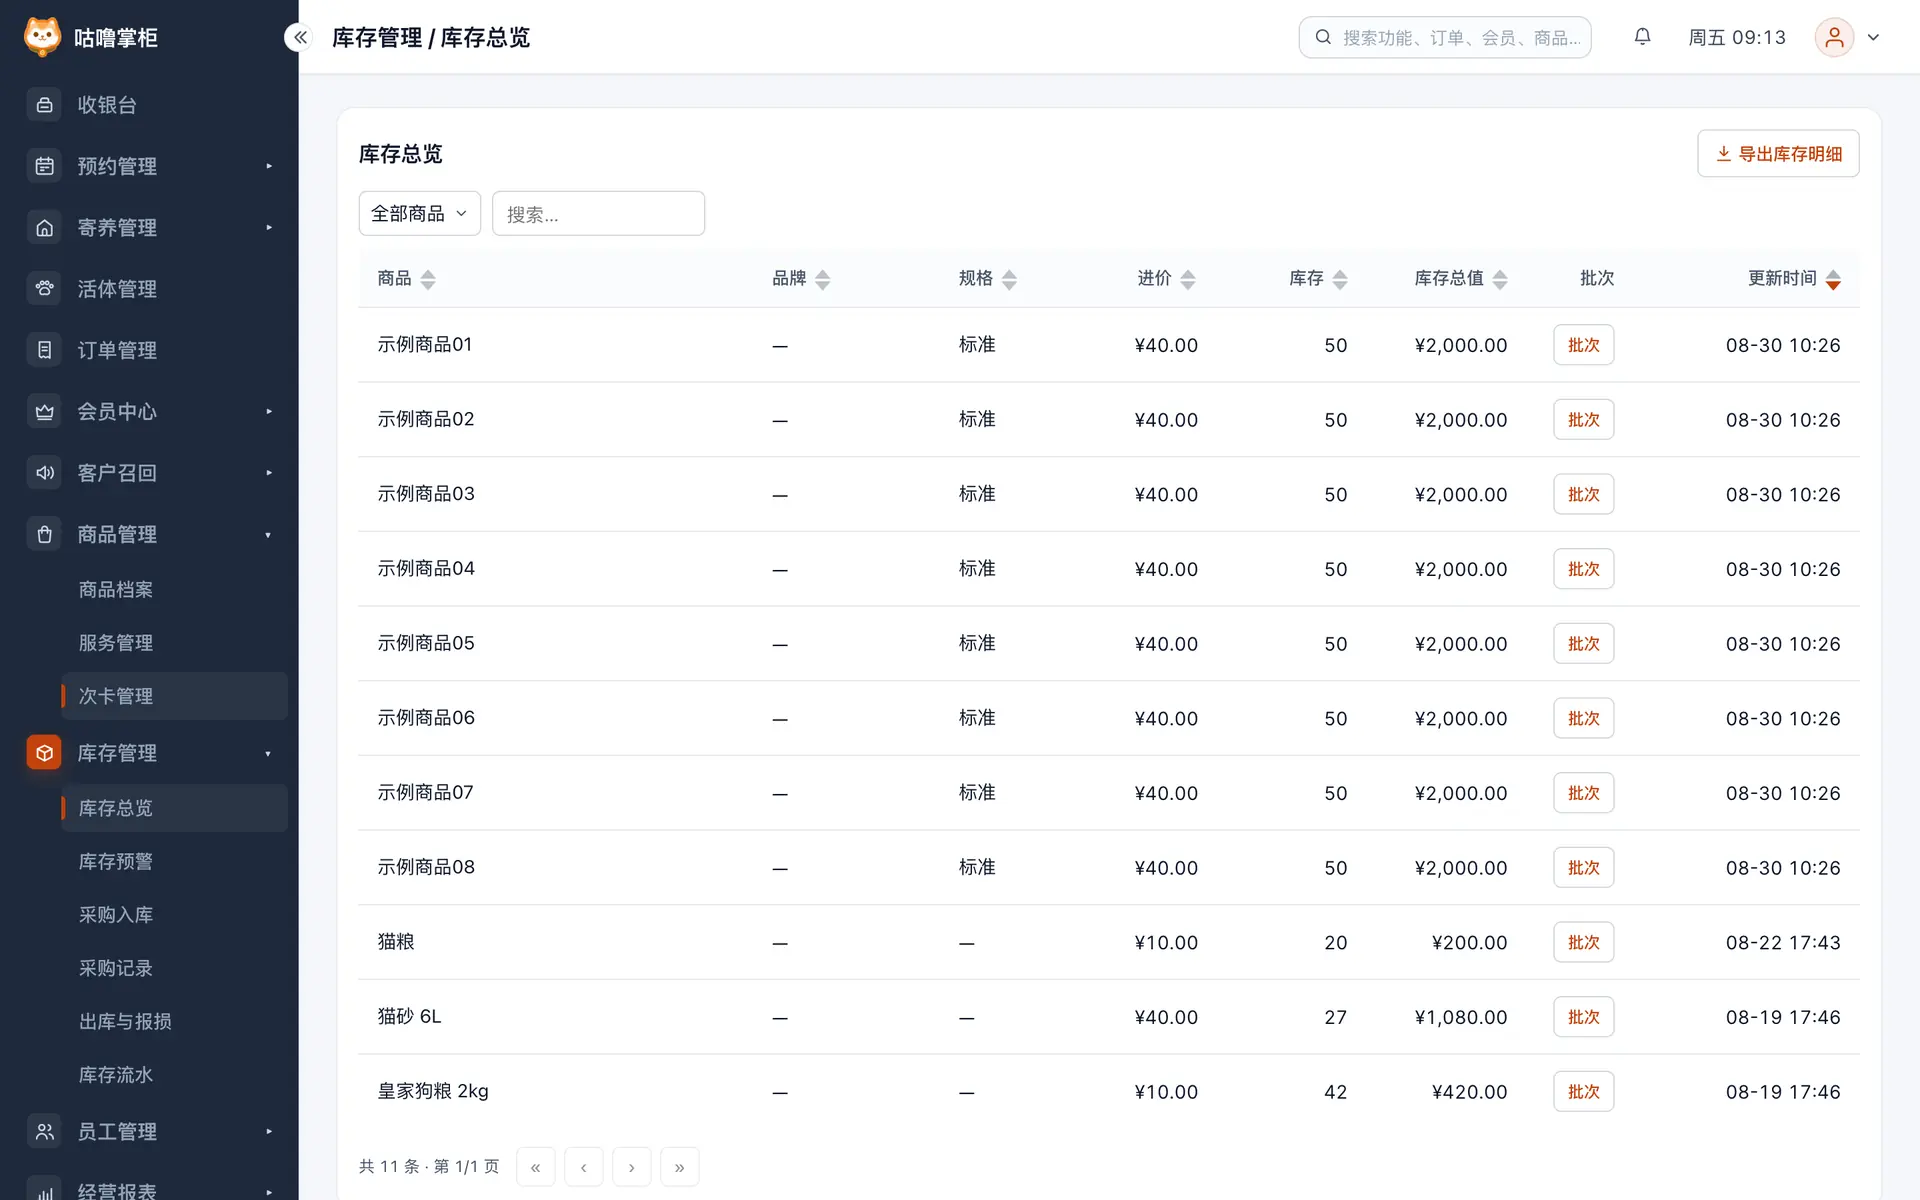This screenshot has width=1920, height=1200.
Task: Click the 会员中心 crown icon
Action: tap(44, 412)
